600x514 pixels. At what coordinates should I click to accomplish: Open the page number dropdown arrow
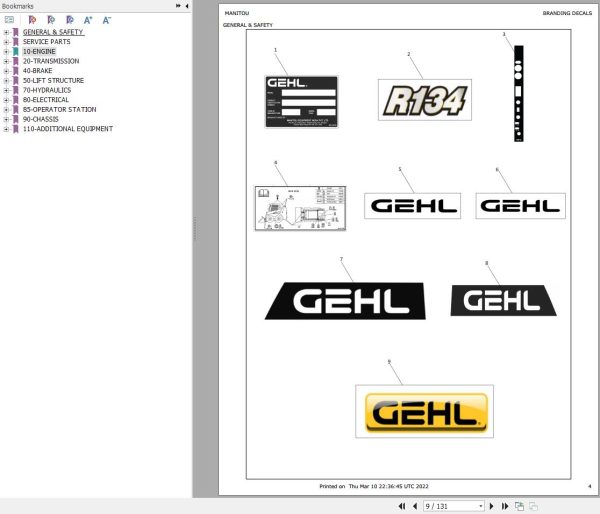click(481, 506)
